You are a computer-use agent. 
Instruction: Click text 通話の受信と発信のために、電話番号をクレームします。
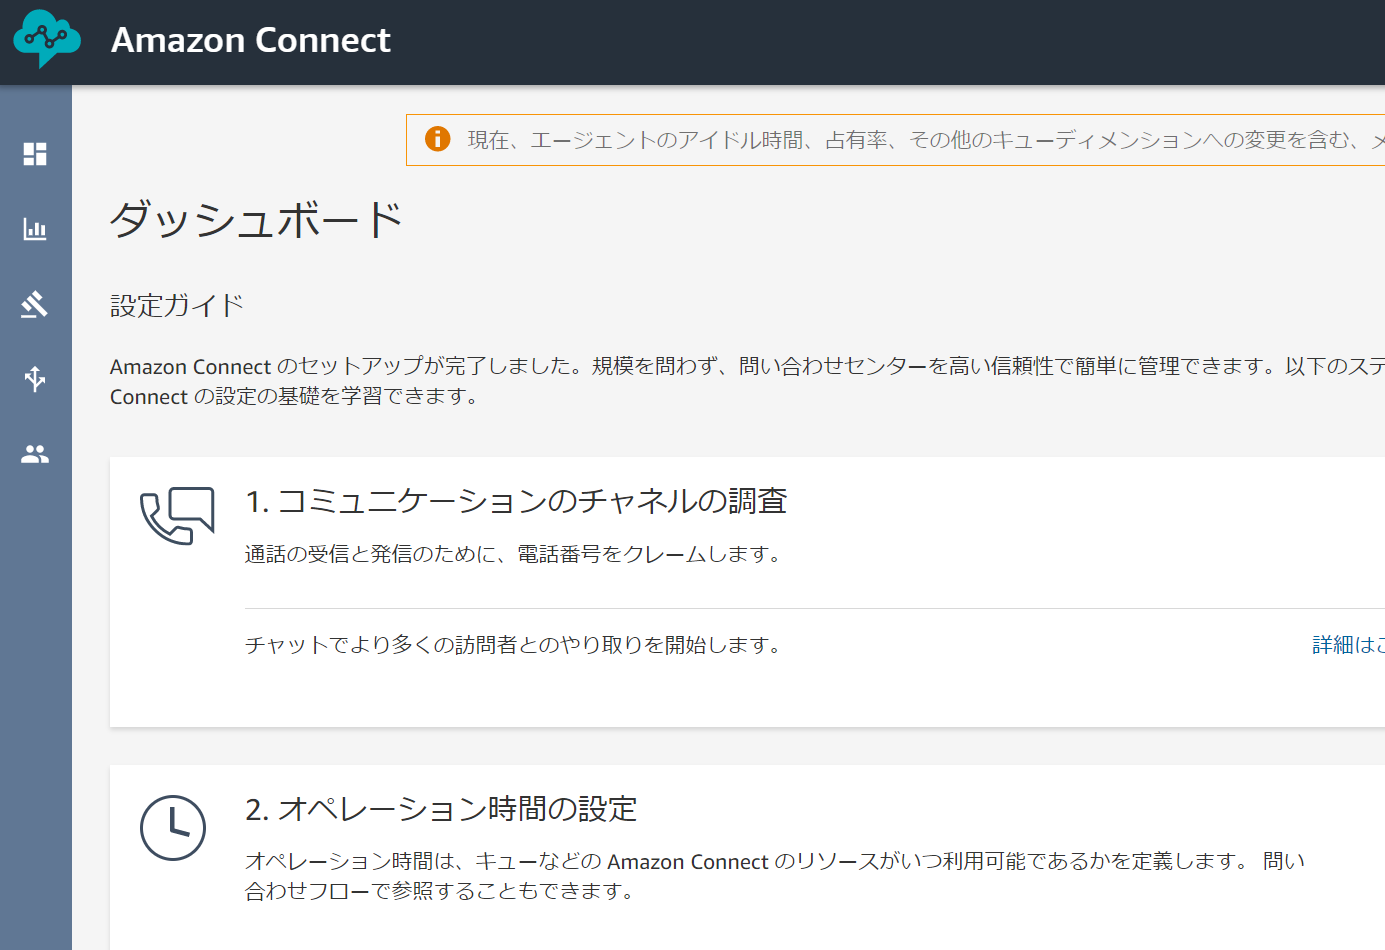(515, 554)
